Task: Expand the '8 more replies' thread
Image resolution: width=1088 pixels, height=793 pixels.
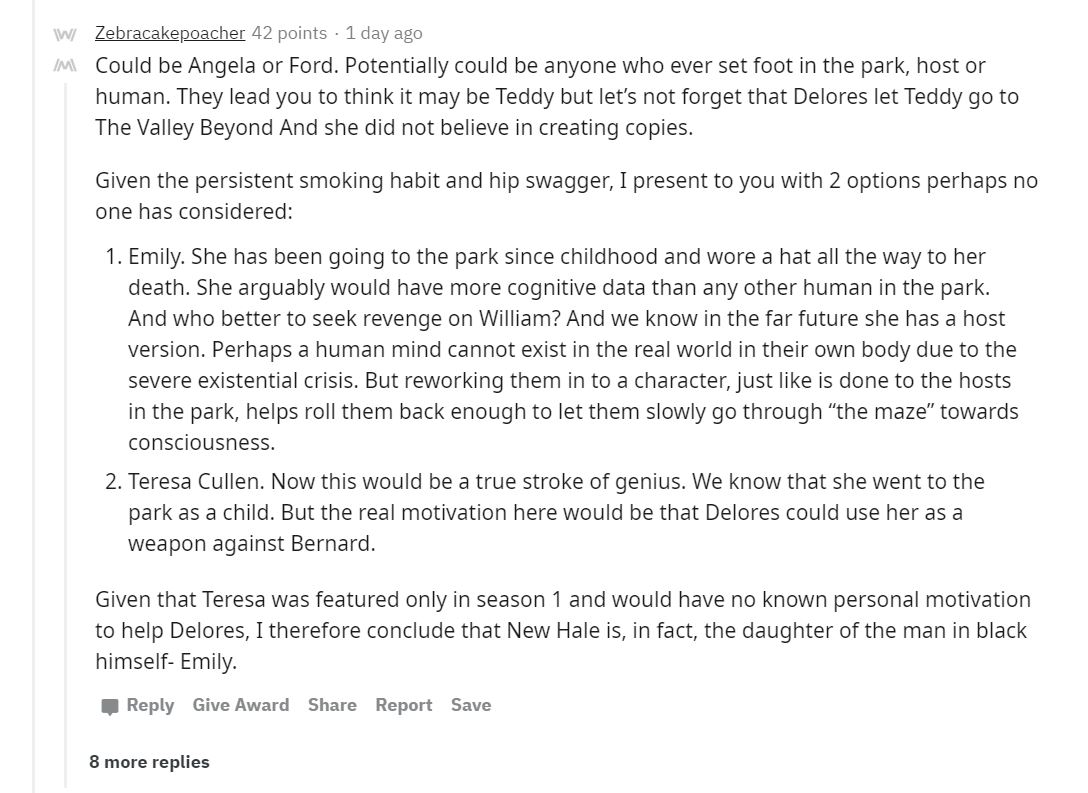Action: coord(149,762)
